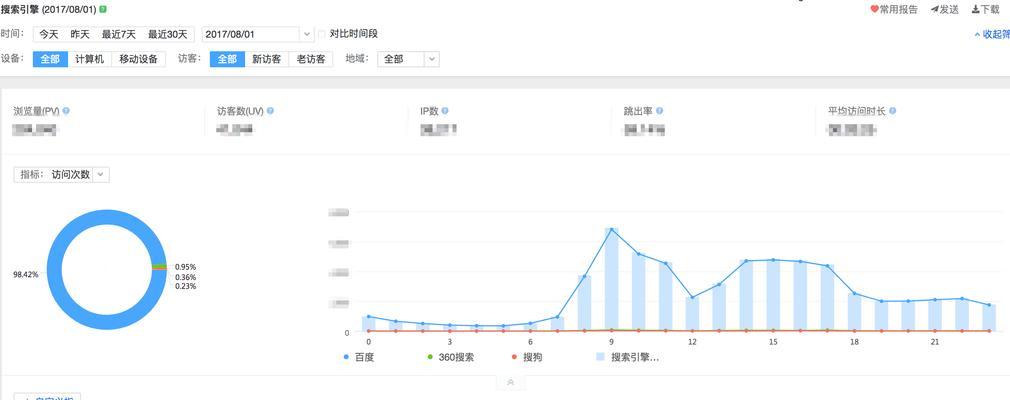Open help icon beside 平均访问时长
This screenshot has height=400, width=1010.
click(x=892, y=111)
